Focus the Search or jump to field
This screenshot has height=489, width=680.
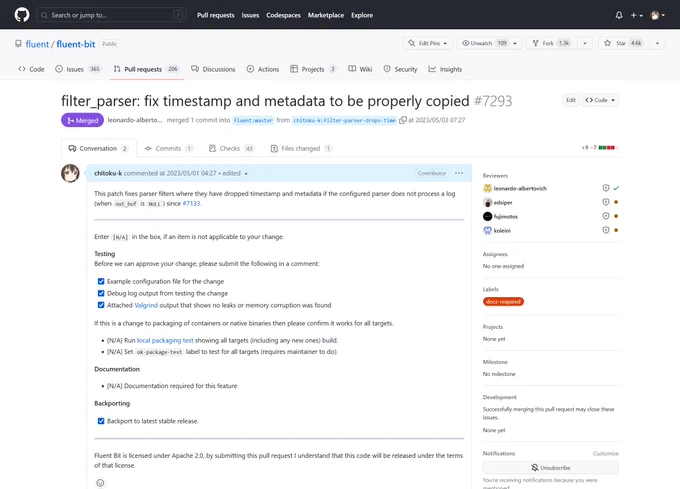111,15
